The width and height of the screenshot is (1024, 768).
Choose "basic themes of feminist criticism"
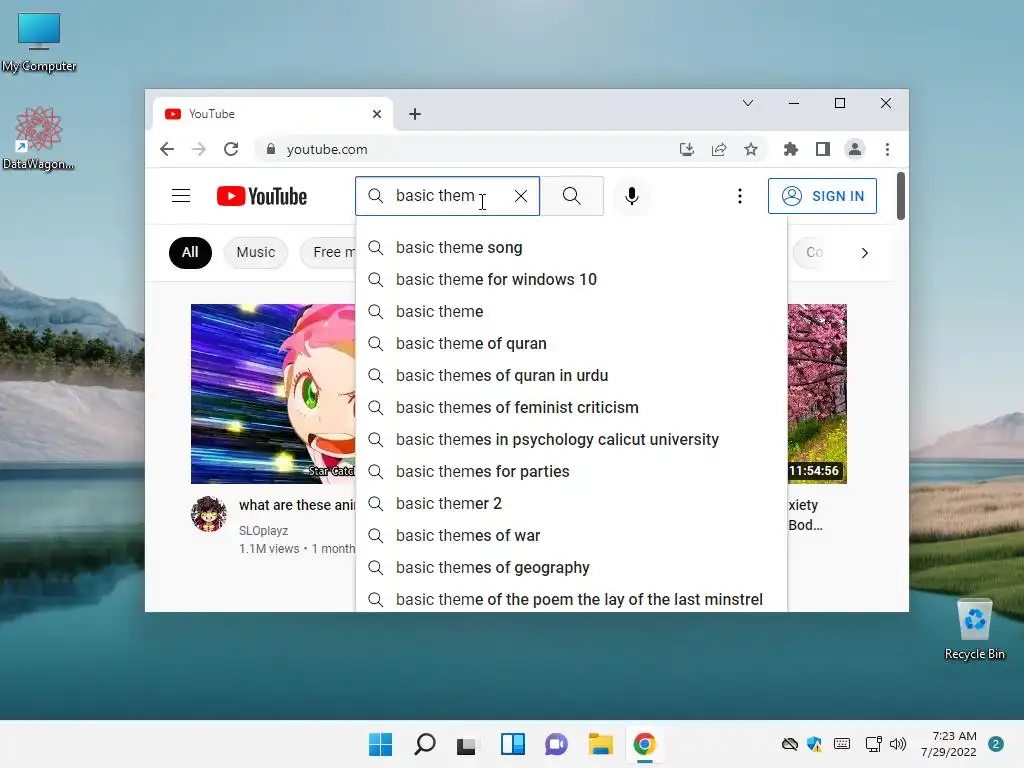click(571, 408)
